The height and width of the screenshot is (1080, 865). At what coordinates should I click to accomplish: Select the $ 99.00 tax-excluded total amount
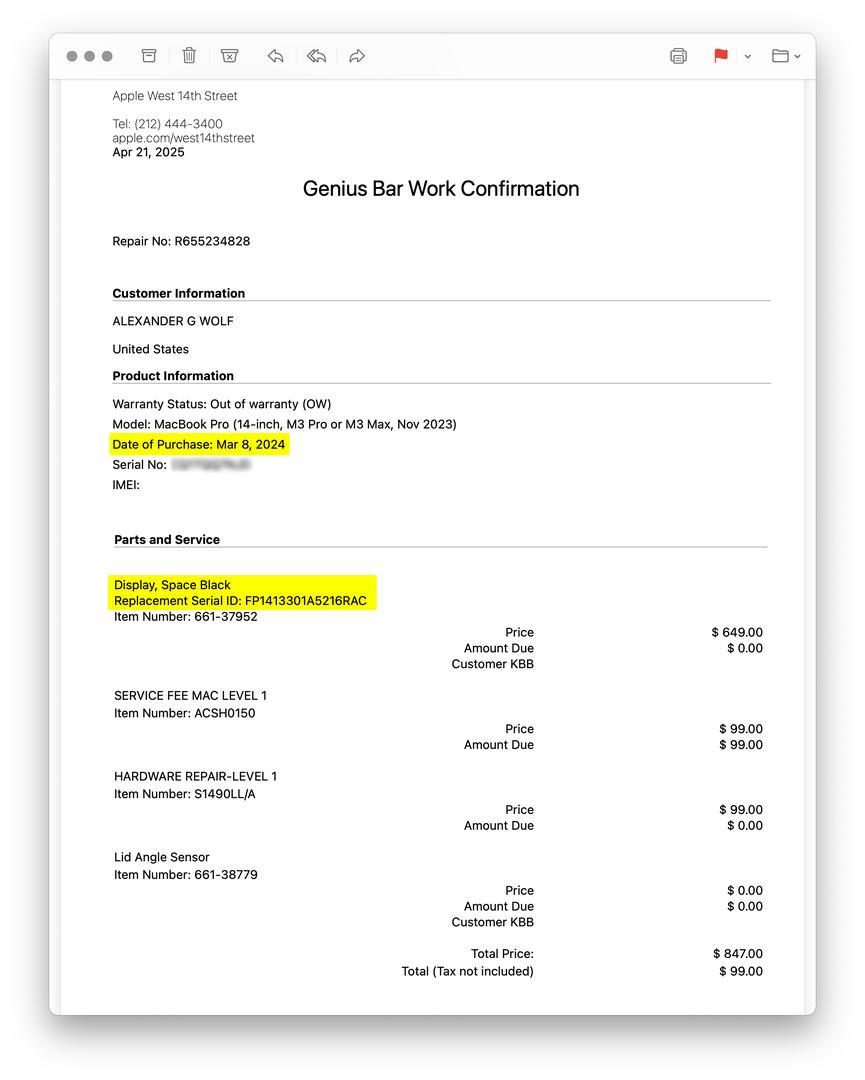pos(741,971)
